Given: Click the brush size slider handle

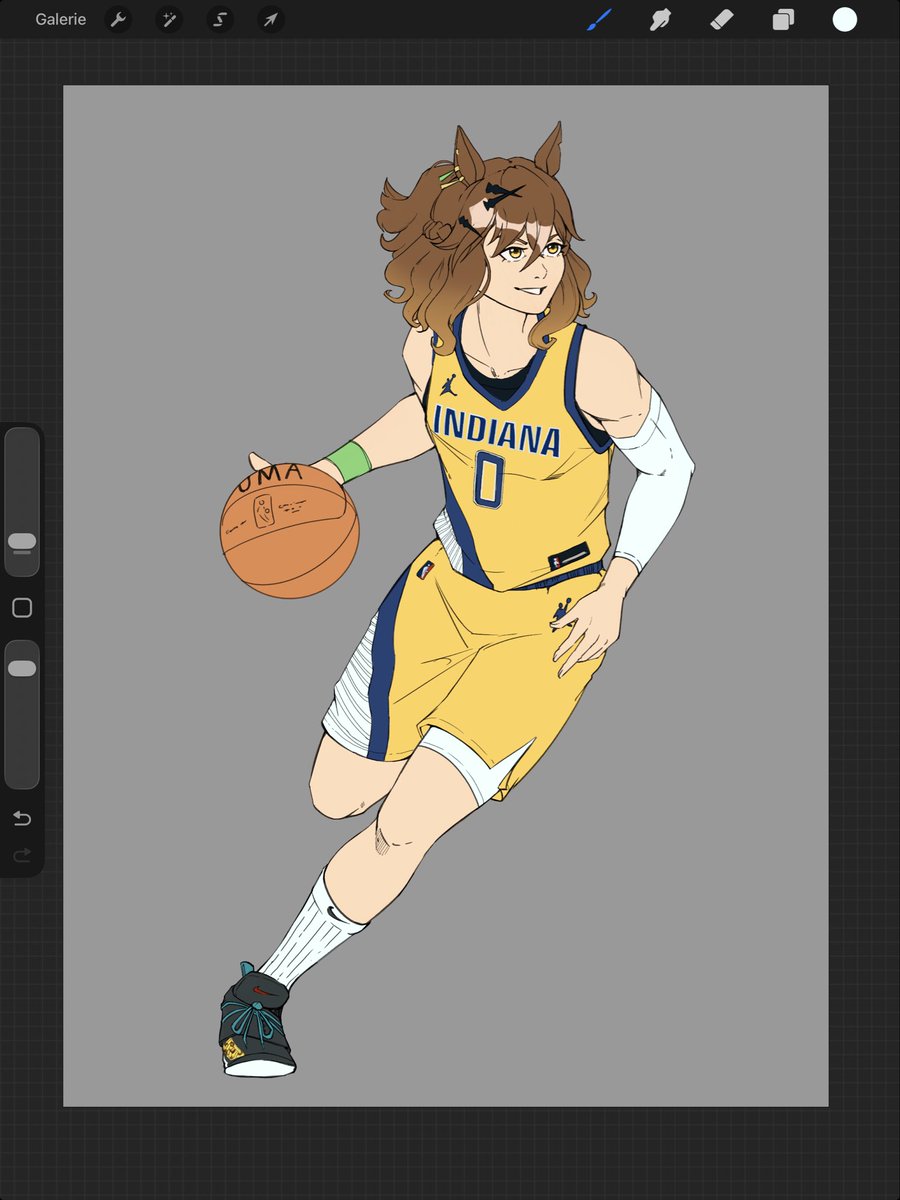Looking at the screenshot, I should point(22,541).
